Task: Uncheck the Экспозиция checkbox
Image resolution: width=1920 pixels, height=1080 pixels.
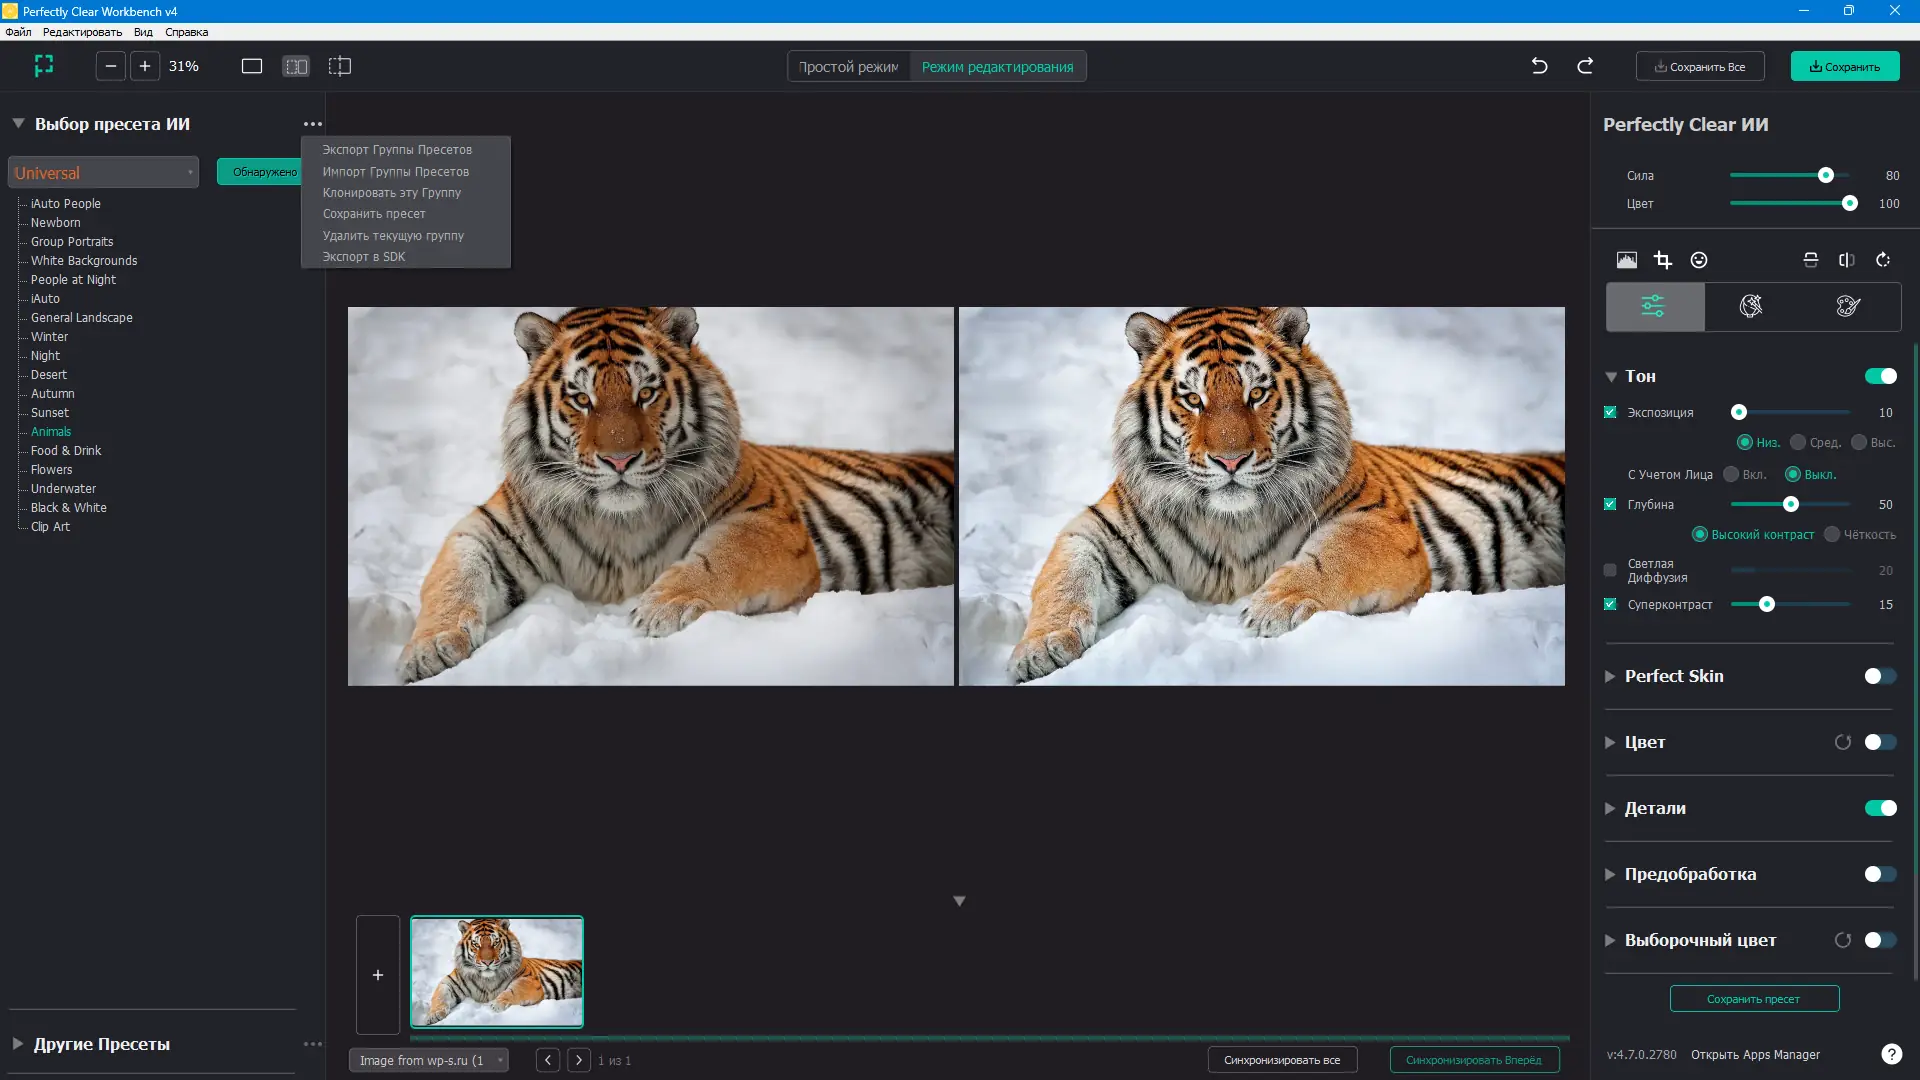Action: pos(1610,412)
